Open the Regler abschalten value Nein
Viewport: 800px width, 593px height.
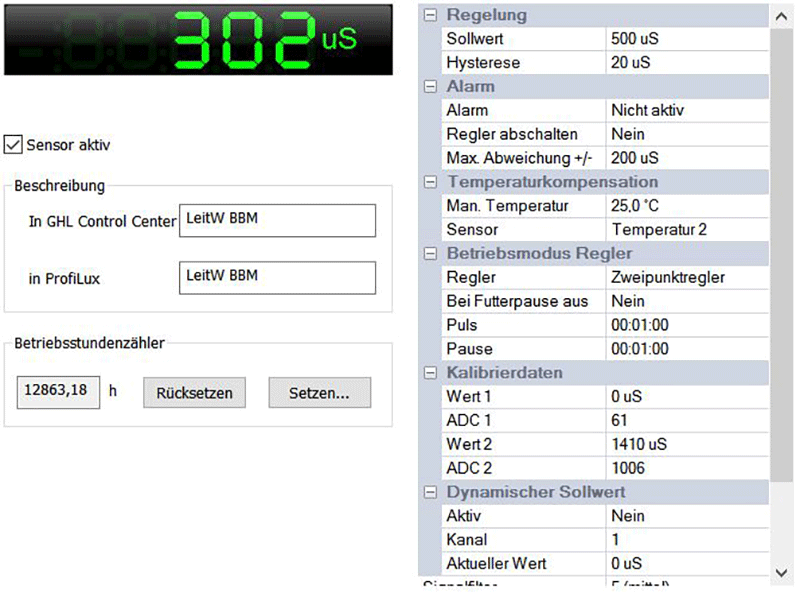point(686,134)
